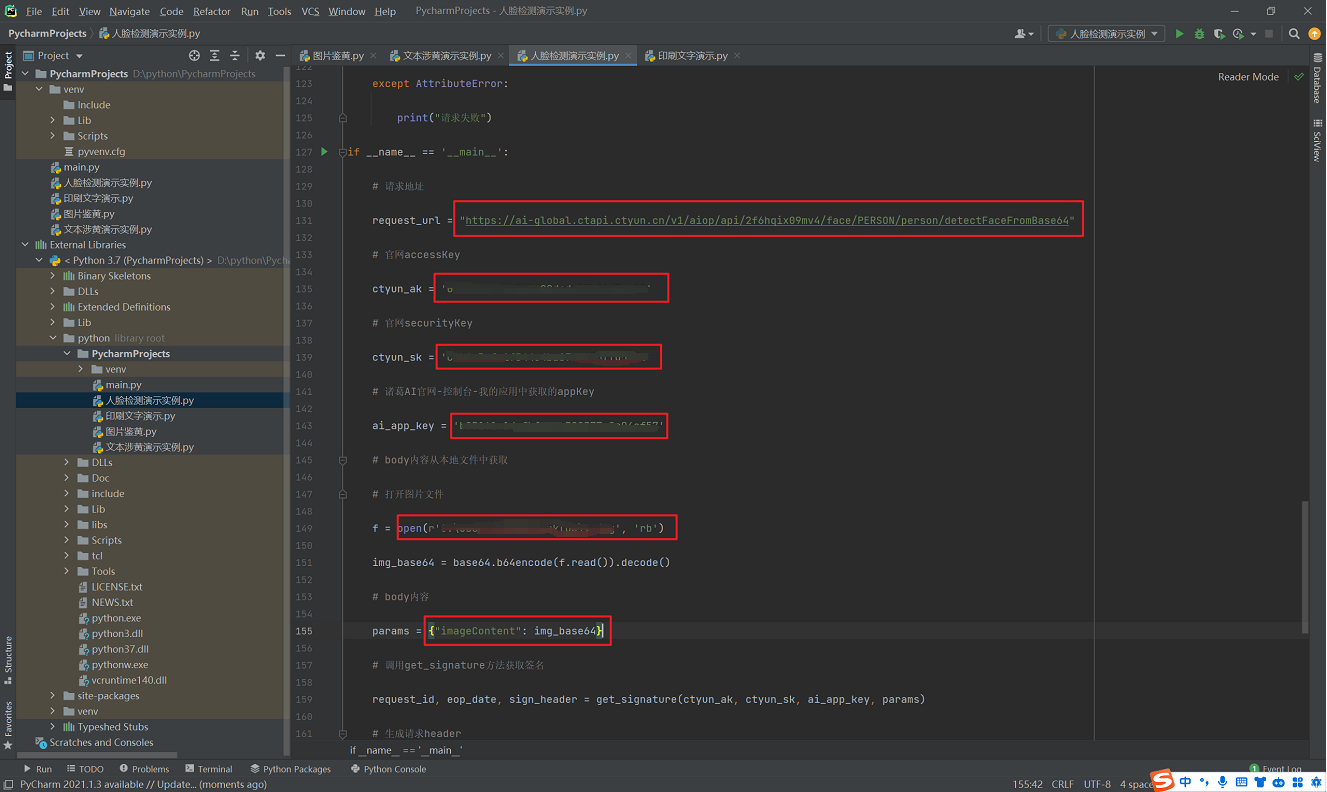Collapse the External Libraries node
This screenshot has width=1327, height=792.
26,245
